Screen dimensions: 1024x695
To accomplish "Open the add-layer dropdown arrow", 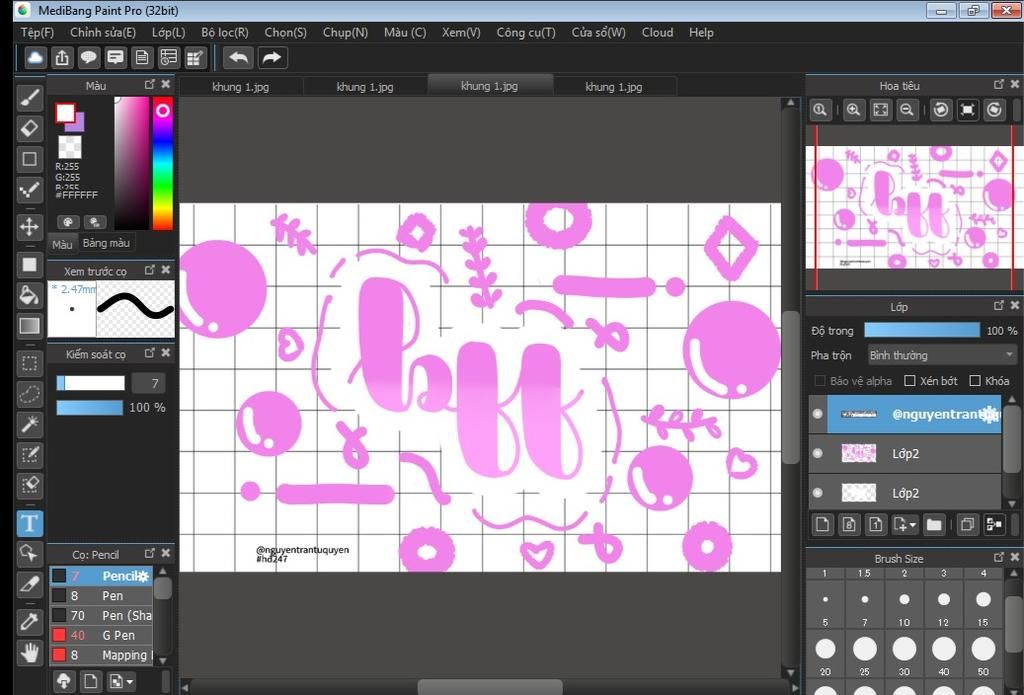I will click(x=913, y=525).
